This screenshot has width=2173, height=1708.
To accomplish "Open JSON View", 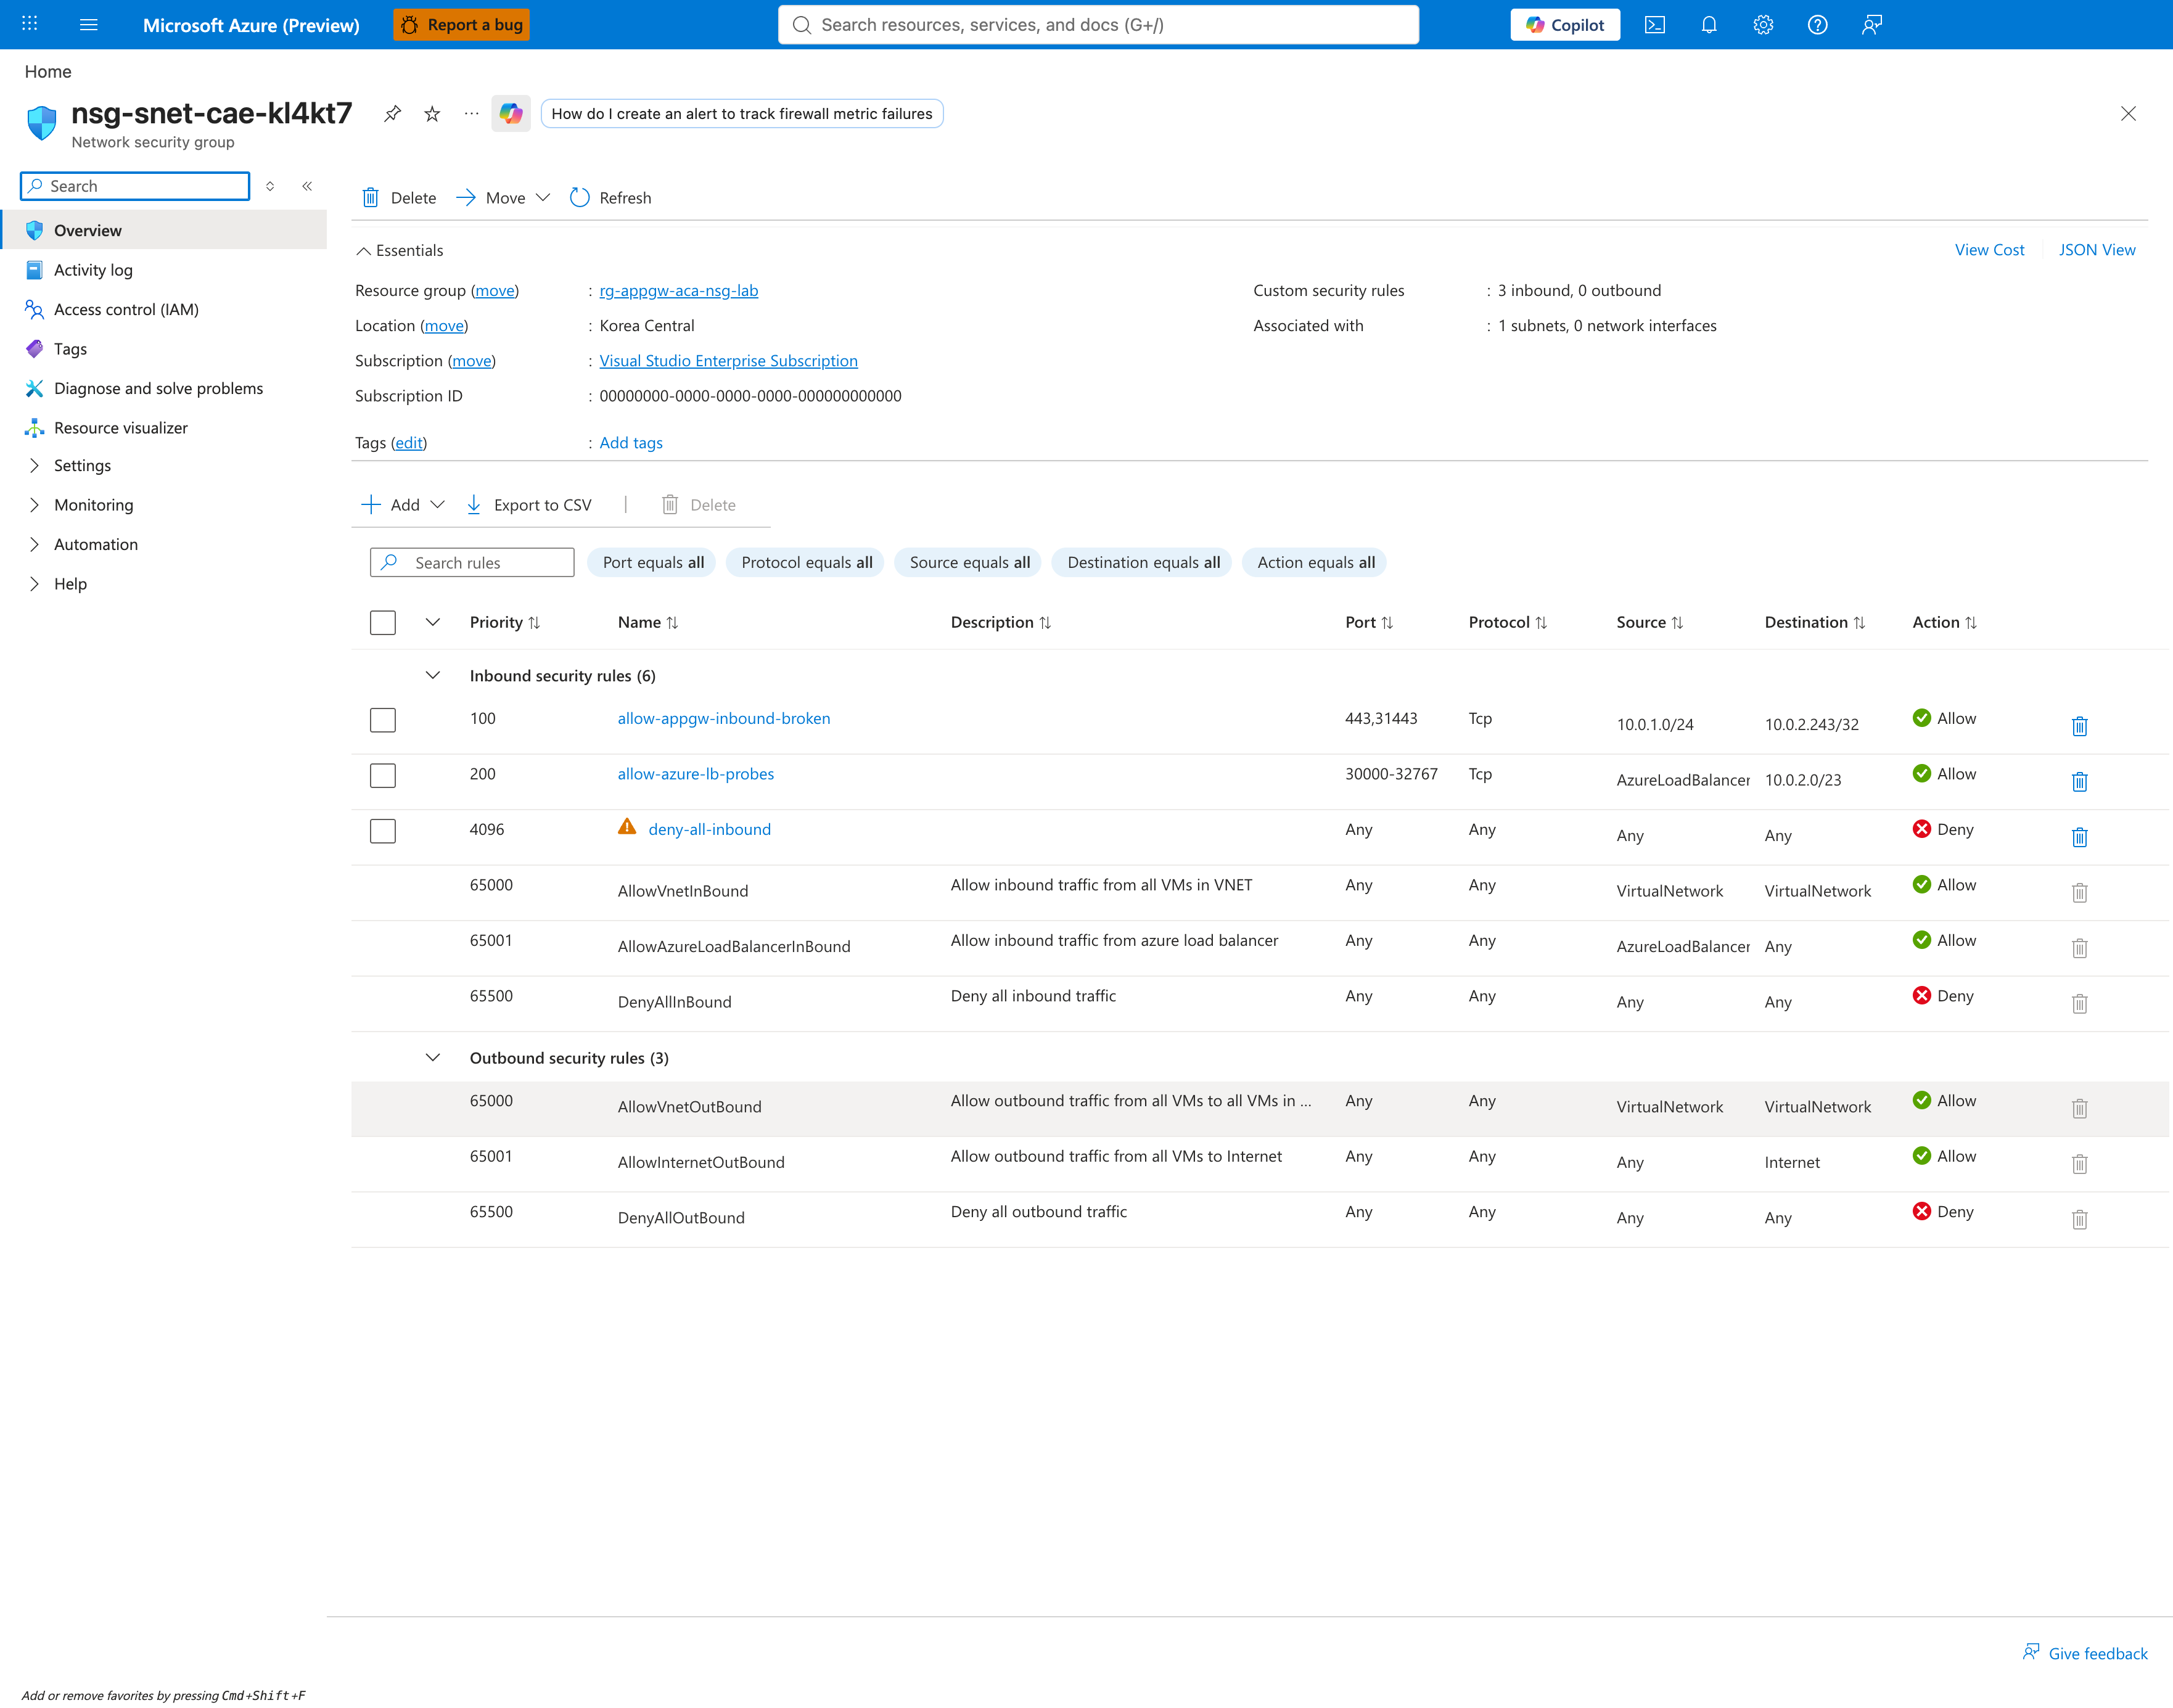I will [x=2097, y=250].
